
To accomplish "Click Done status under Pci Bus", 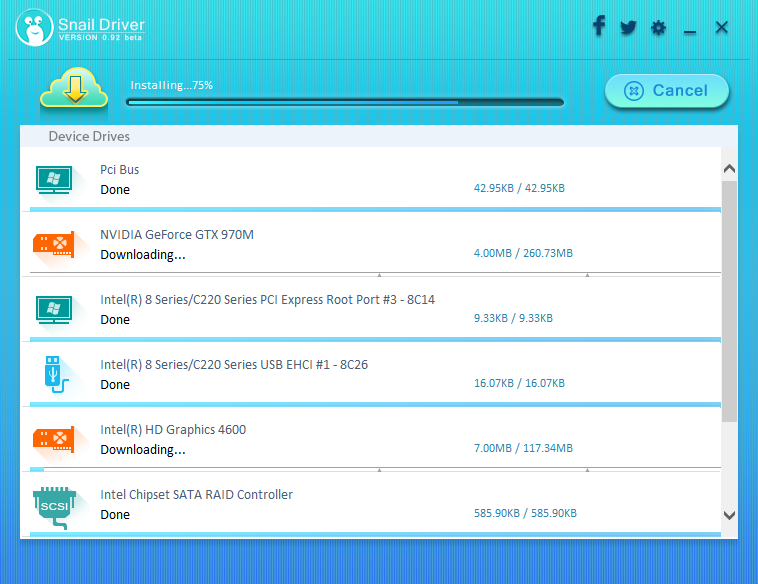I will (x=115, y=190).
